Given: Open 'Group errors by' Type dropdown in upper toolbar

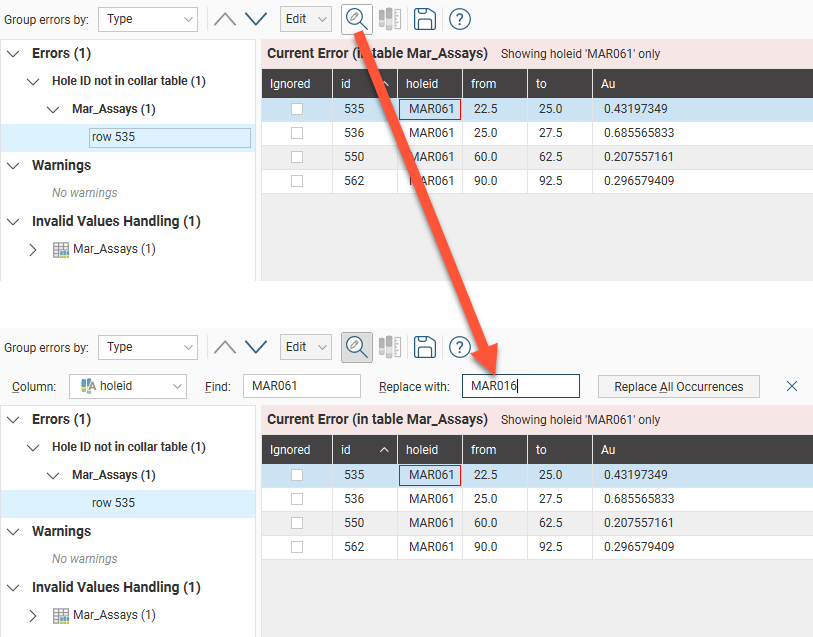Looking at the screenshot, I should [148, 19].
